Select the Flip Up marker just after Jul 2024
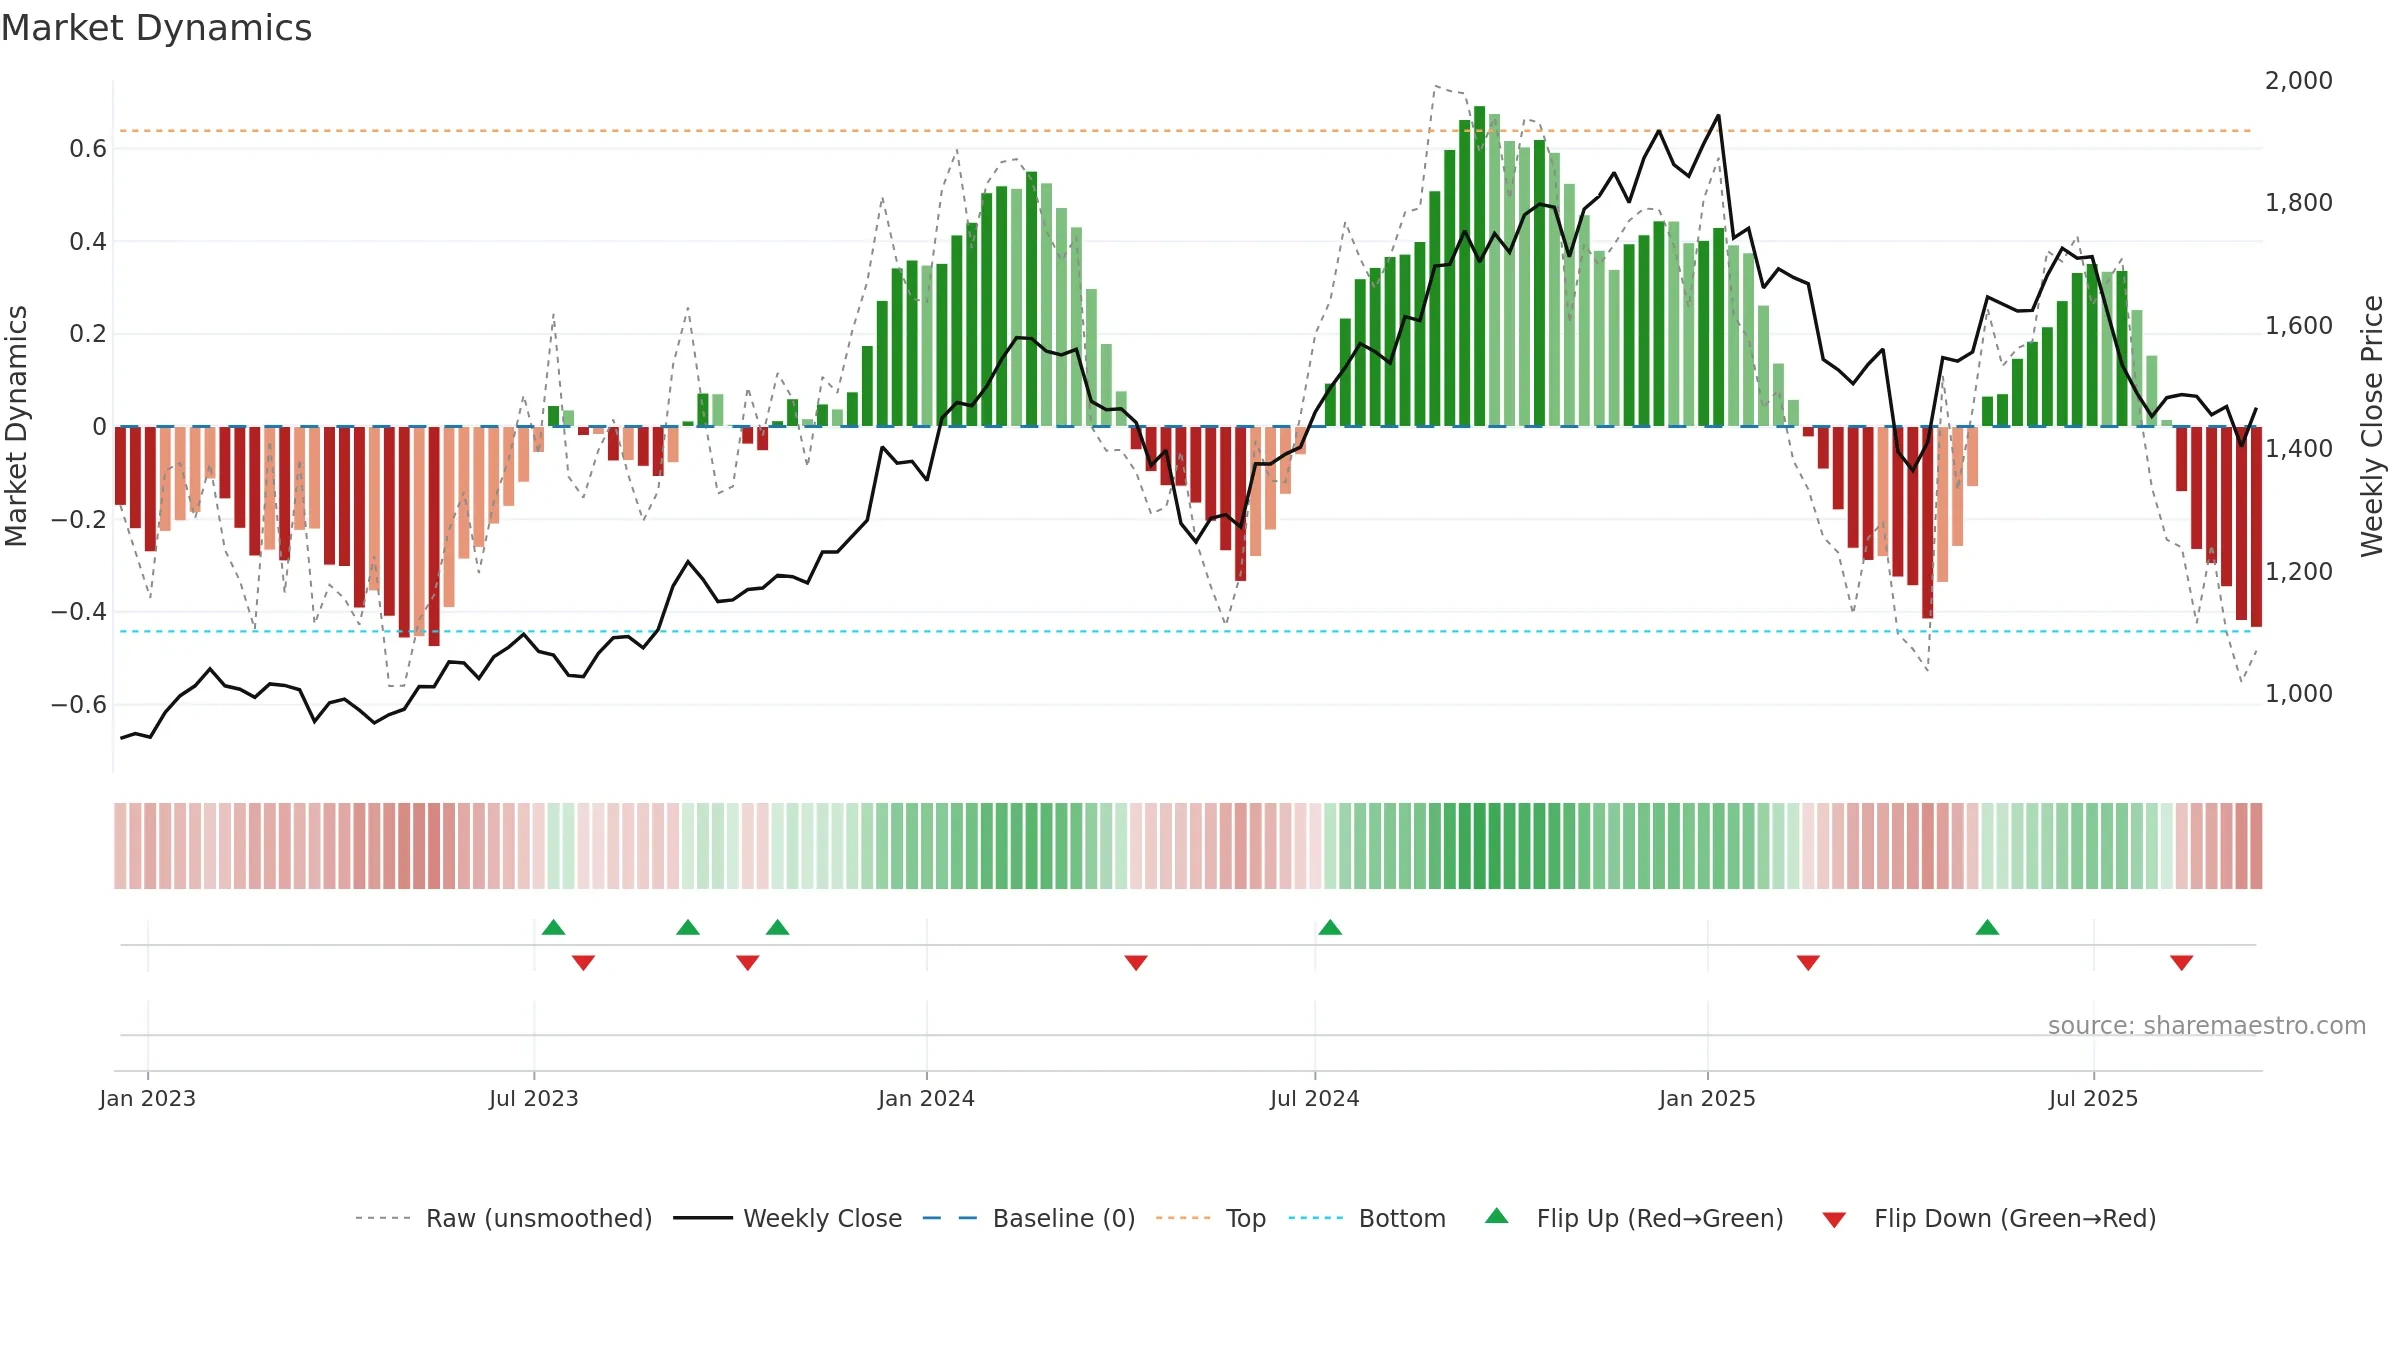The width and height of the screenshot is (2400, 1350). coord(1330,927)
